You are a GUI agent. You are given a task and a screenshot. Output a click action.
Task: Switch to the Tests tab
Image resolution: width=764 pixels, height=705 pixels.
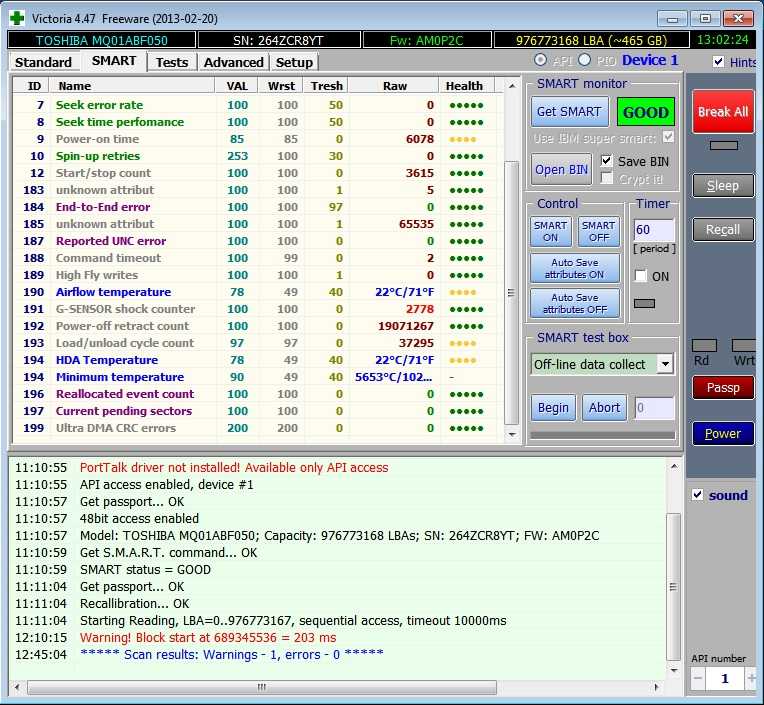(x=172, y=62)
